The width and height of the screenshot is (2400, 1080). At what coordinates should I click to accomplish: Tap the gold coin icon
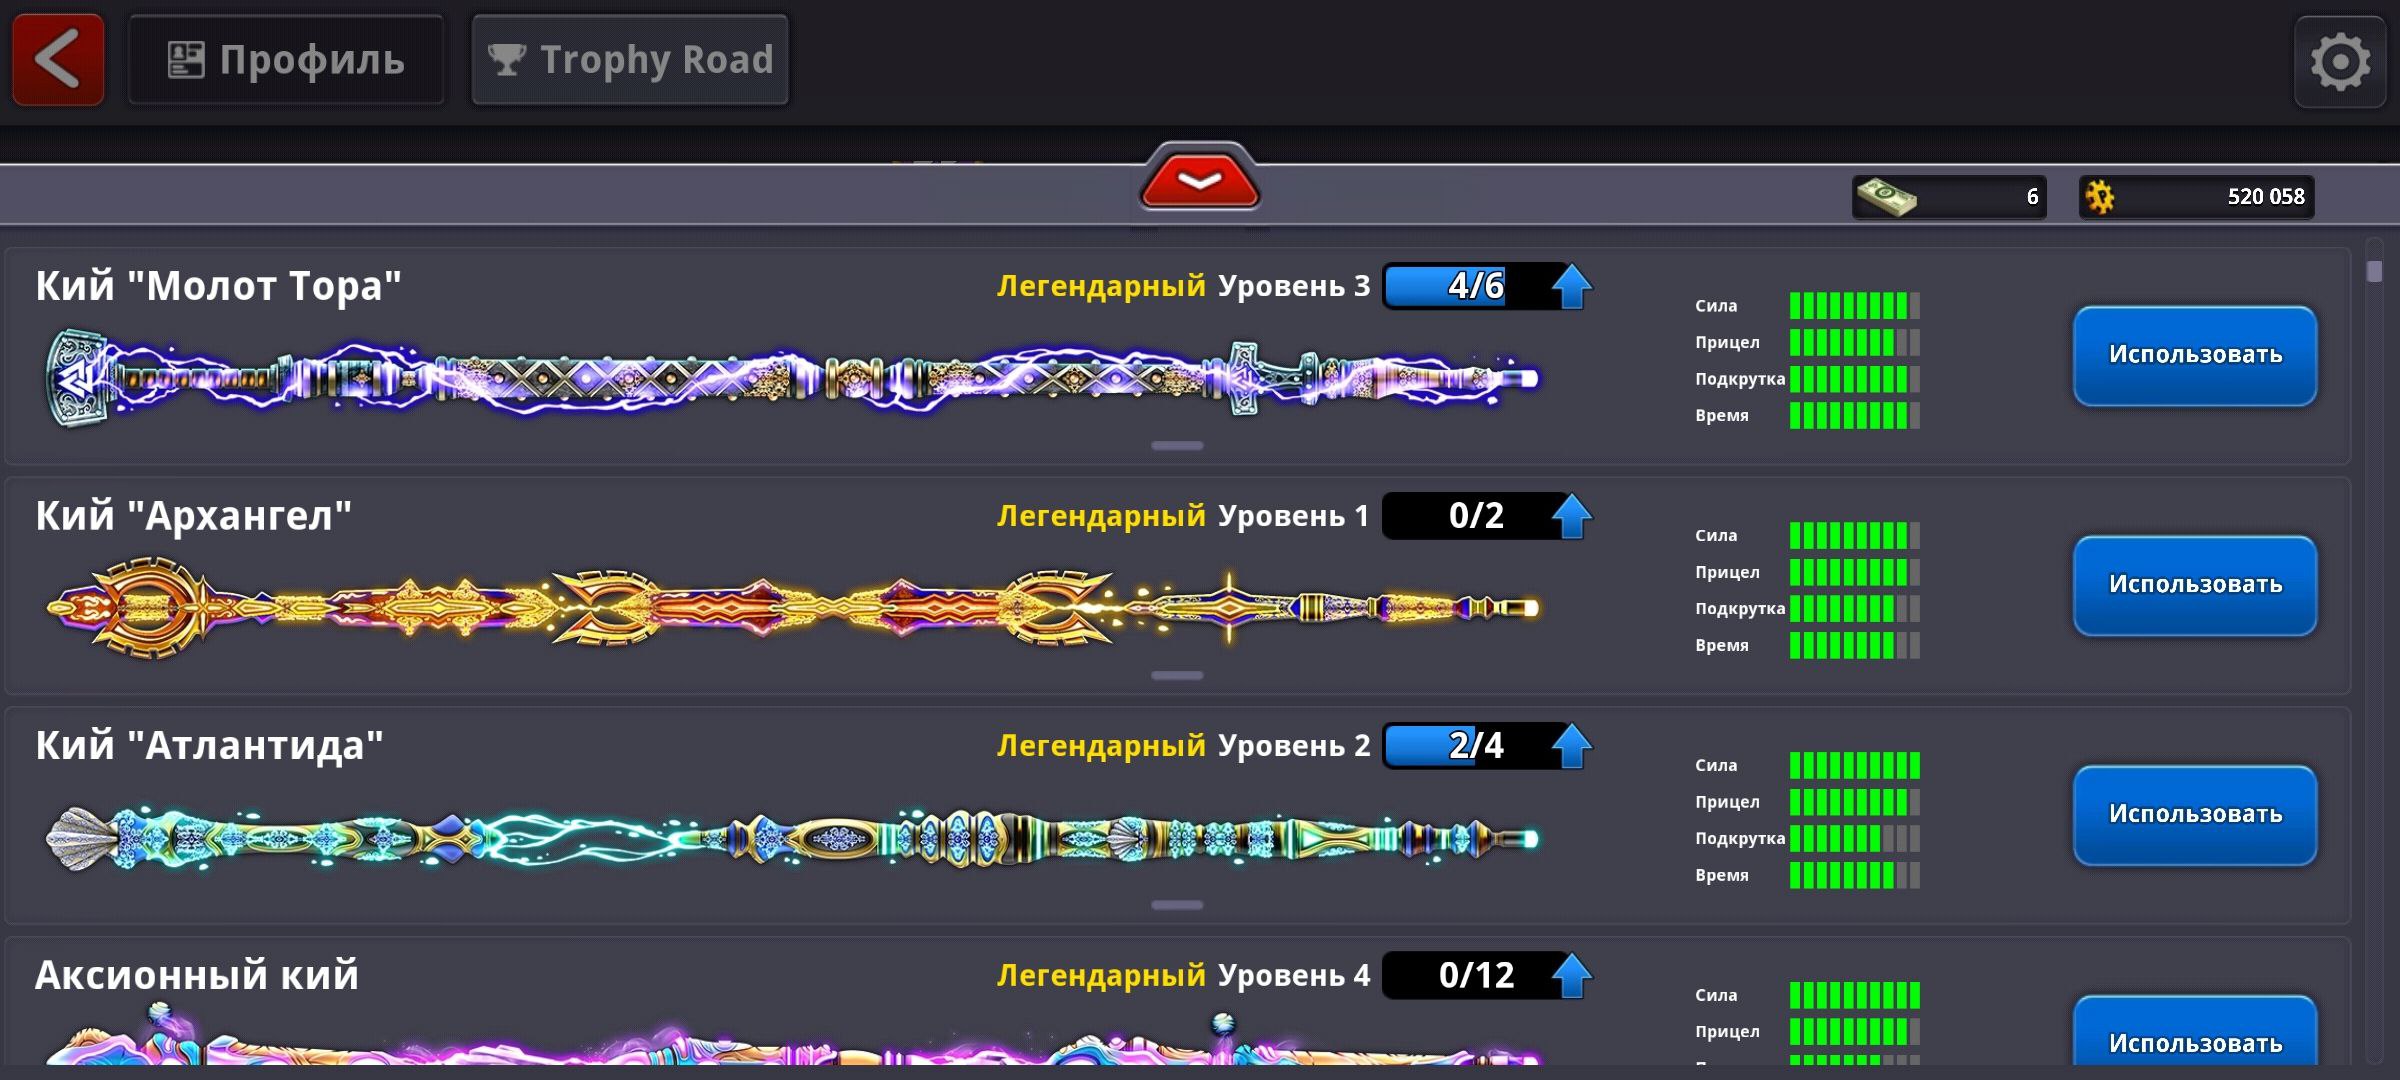2100,197
